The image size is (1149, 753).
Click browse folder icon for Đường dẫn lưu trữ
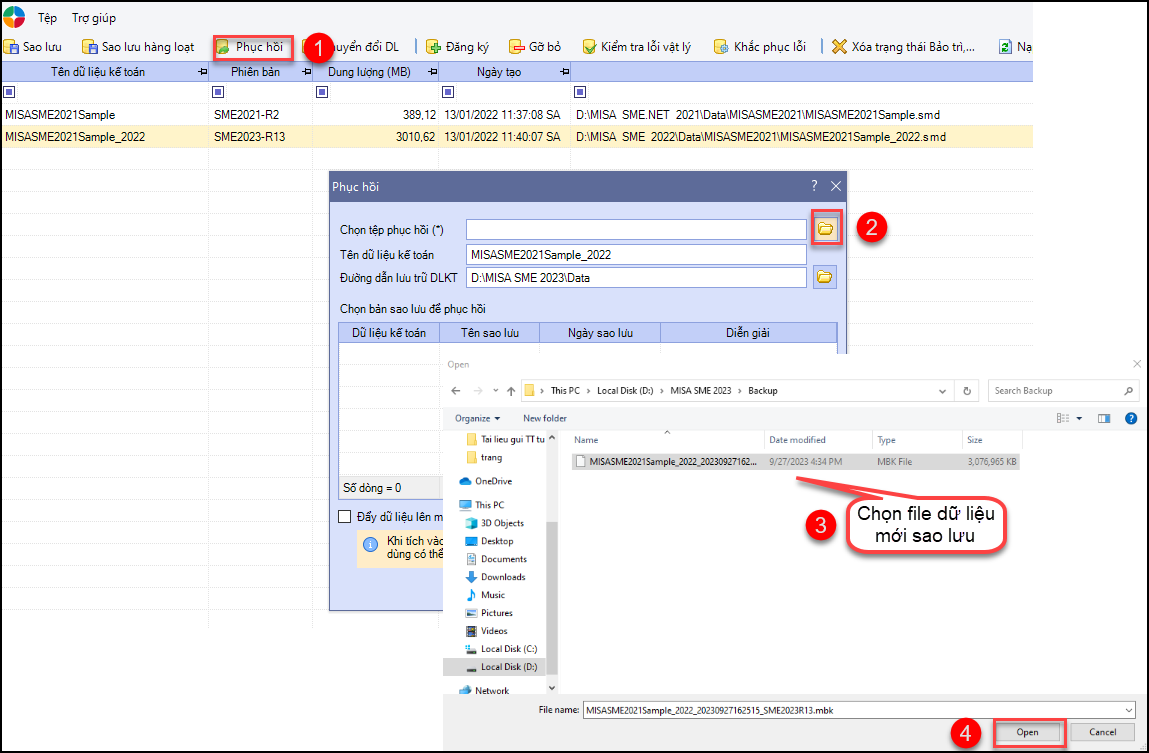coord(825,277)
